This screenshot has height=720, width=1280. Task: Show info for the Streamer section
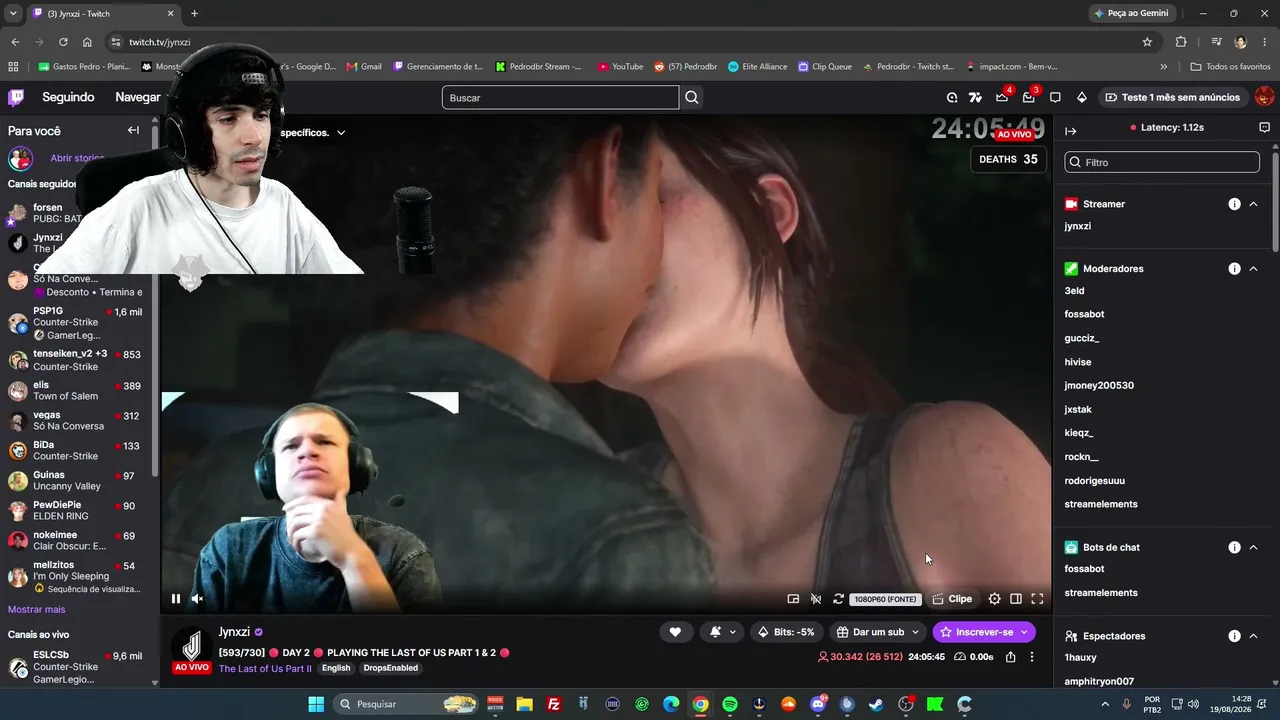[1234, 204]
